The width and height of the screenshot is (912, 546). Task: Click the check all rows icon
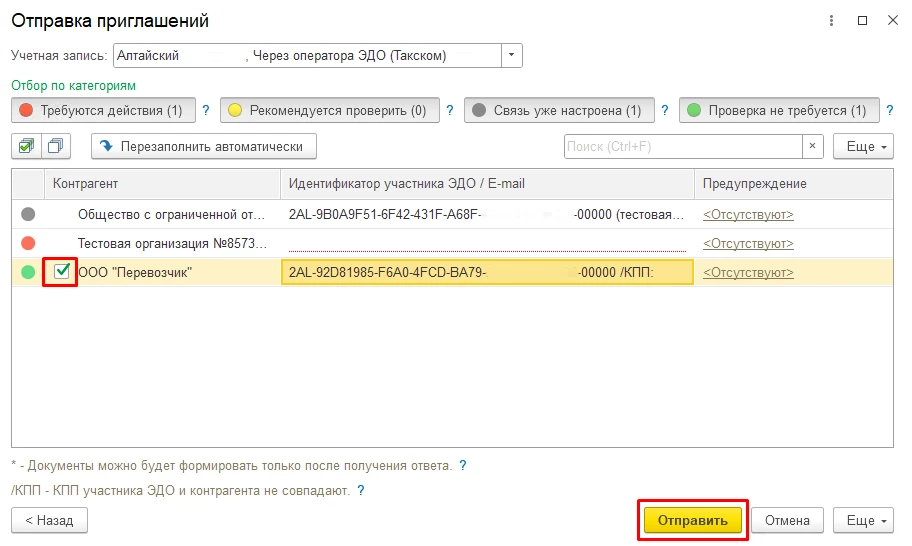tap(26, 146)
